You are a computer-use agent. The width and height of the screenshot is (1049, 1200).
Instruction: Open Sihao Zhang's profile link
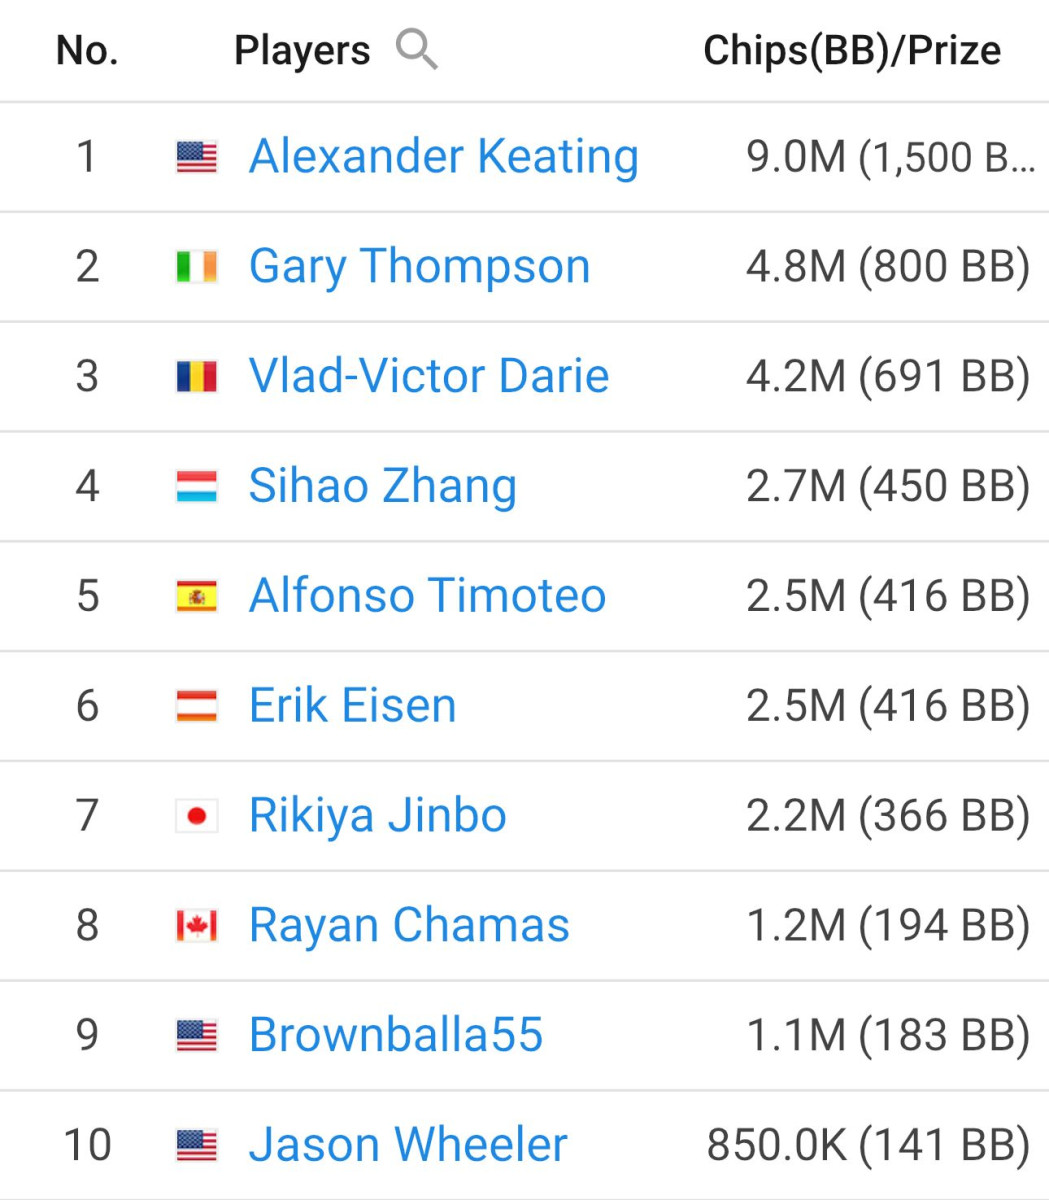point(383,487)
